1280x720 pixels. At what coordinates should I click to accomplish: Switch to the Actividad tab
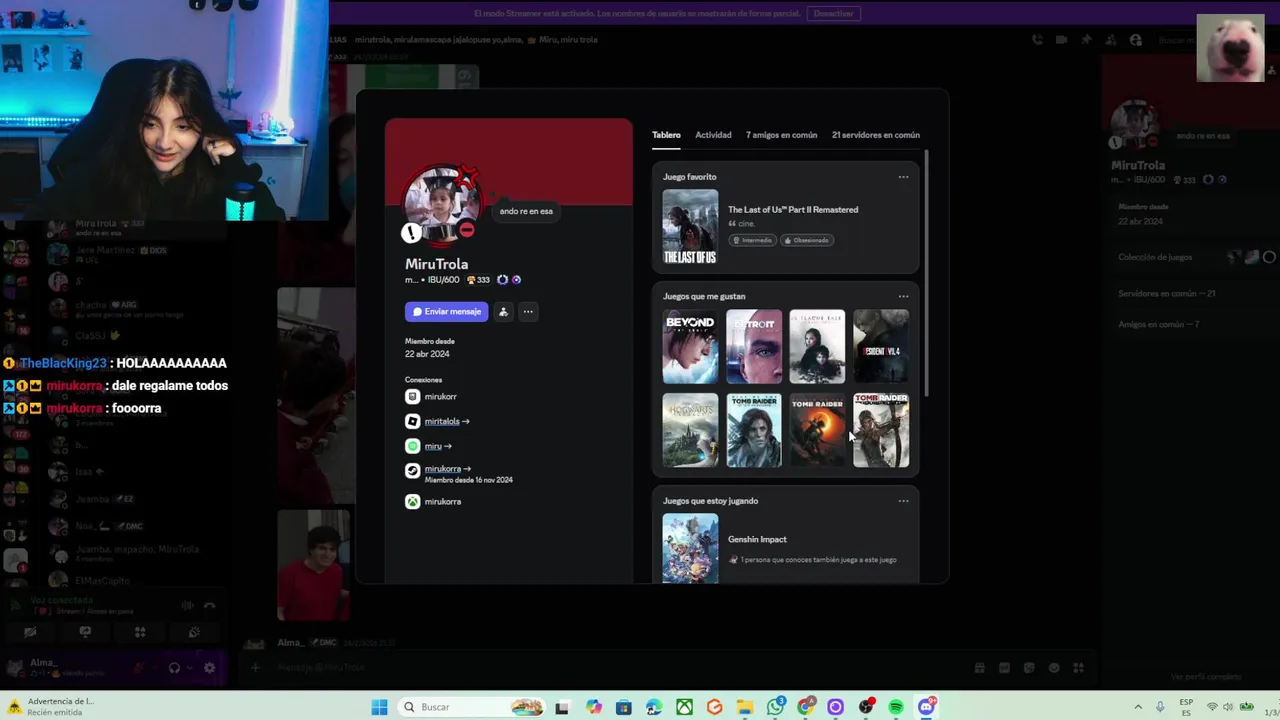coord(713,135)
